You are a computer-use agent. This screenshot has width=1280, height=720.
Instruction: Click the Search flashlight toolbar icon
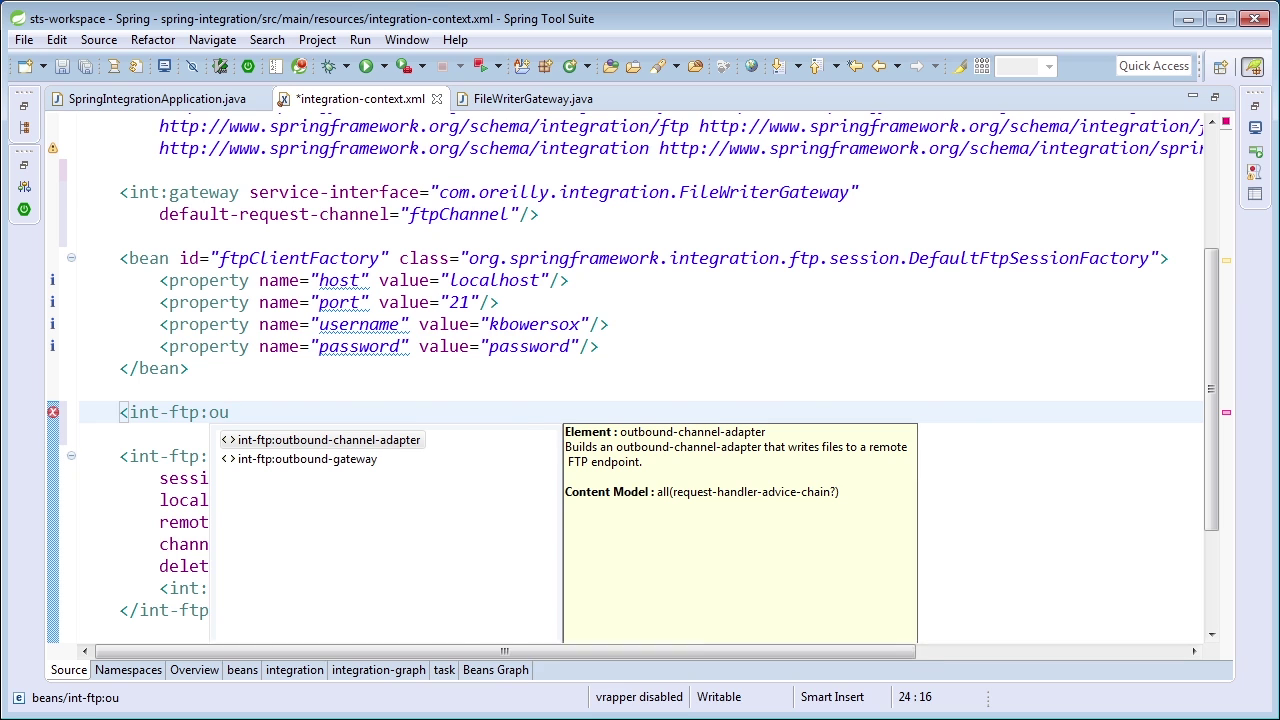point(657,66)
